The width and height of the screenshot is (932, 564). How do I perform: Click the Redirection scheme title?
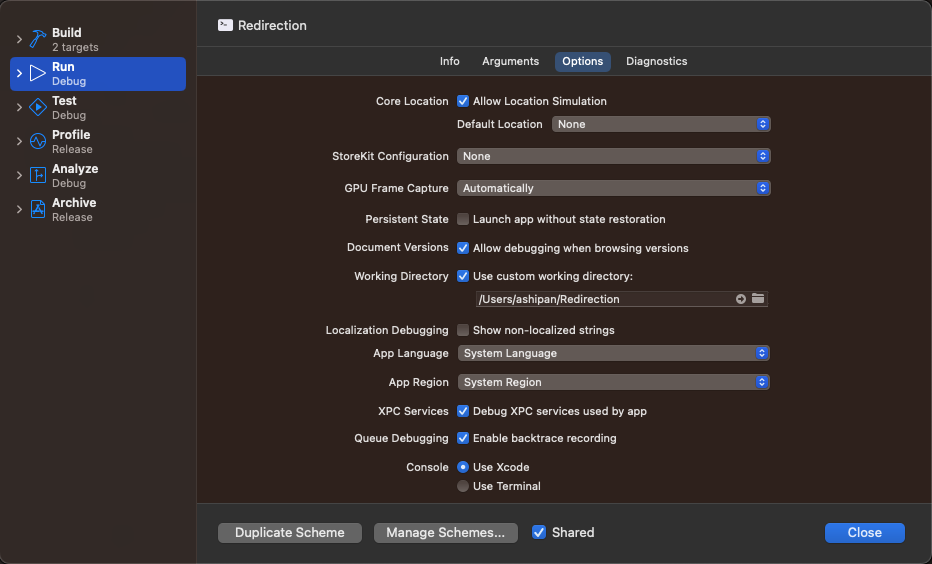point(272,26)
